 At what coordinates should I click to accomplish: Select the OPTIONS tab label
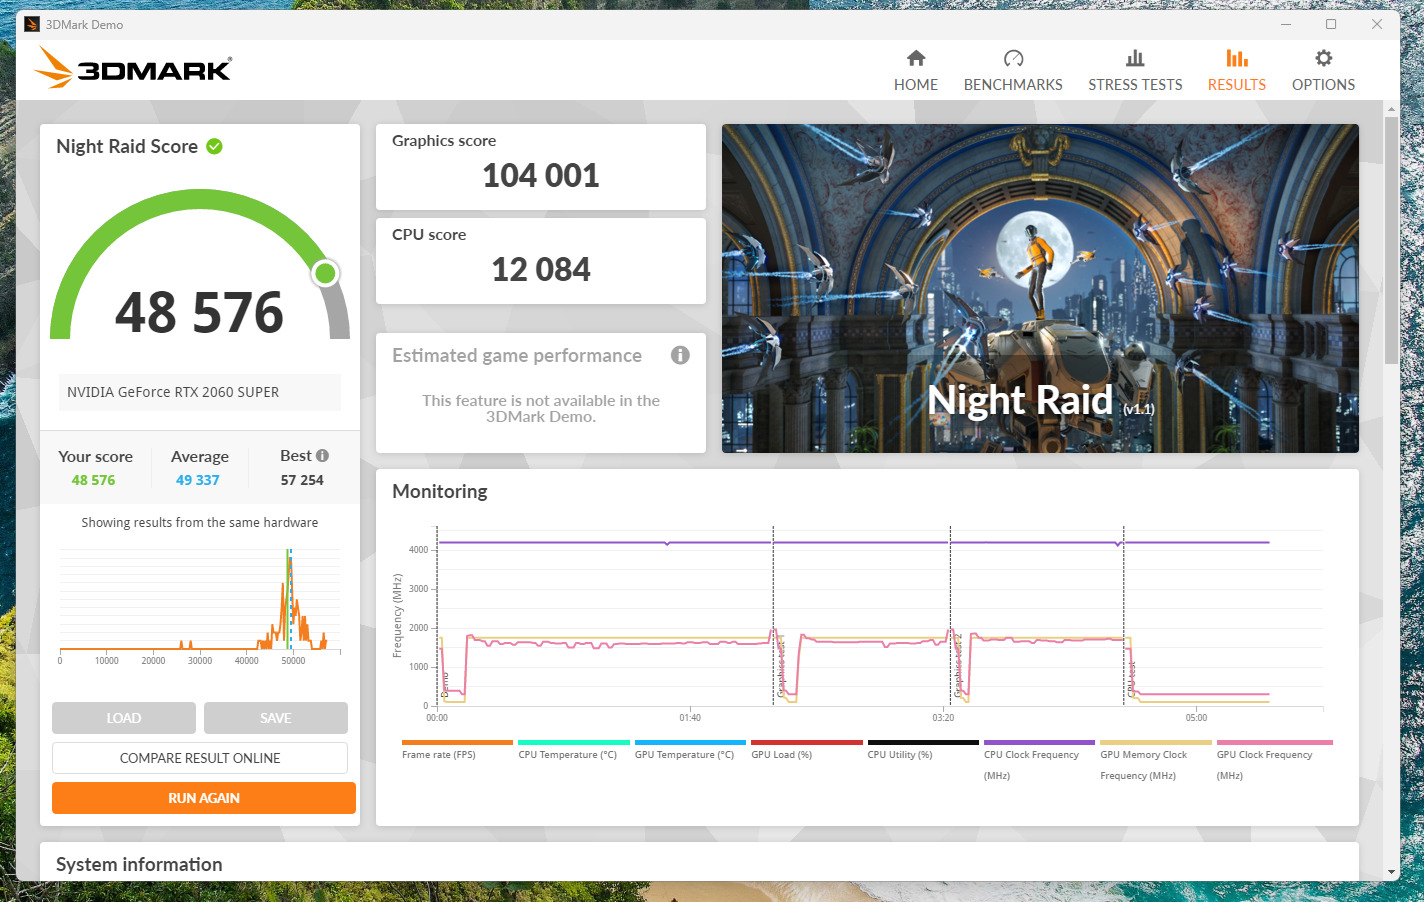(1323, 85)
